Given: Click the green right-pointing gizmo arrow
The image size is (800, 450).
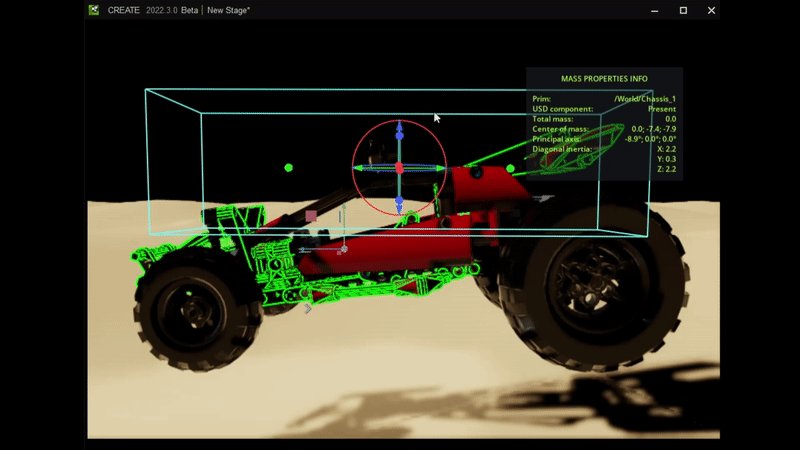Looking at the screenshot, I should pos(437,168).
